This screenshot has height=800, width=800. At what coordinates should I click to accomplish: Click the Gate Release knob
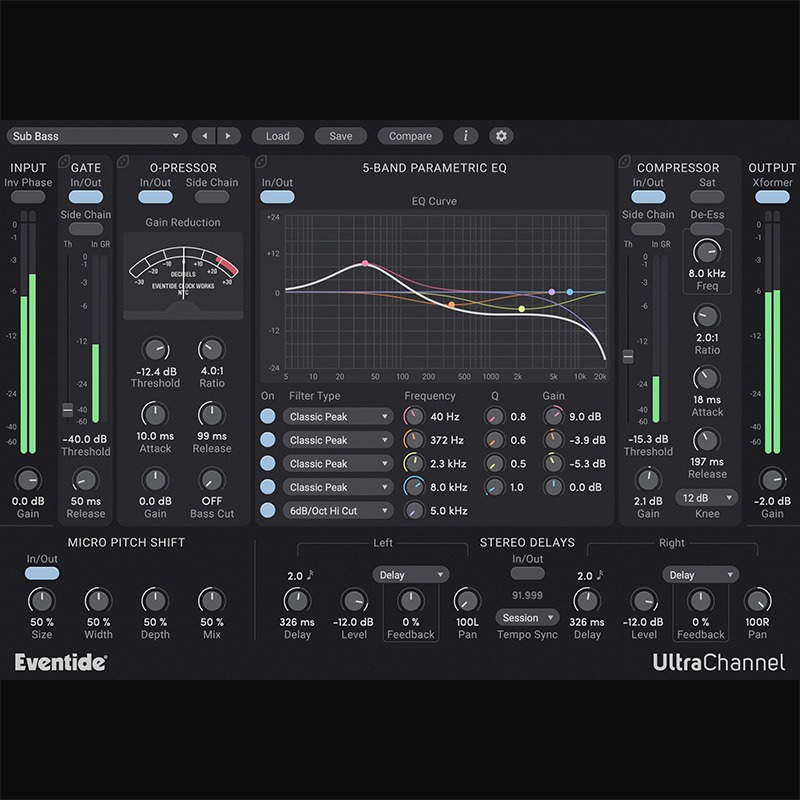85,480
